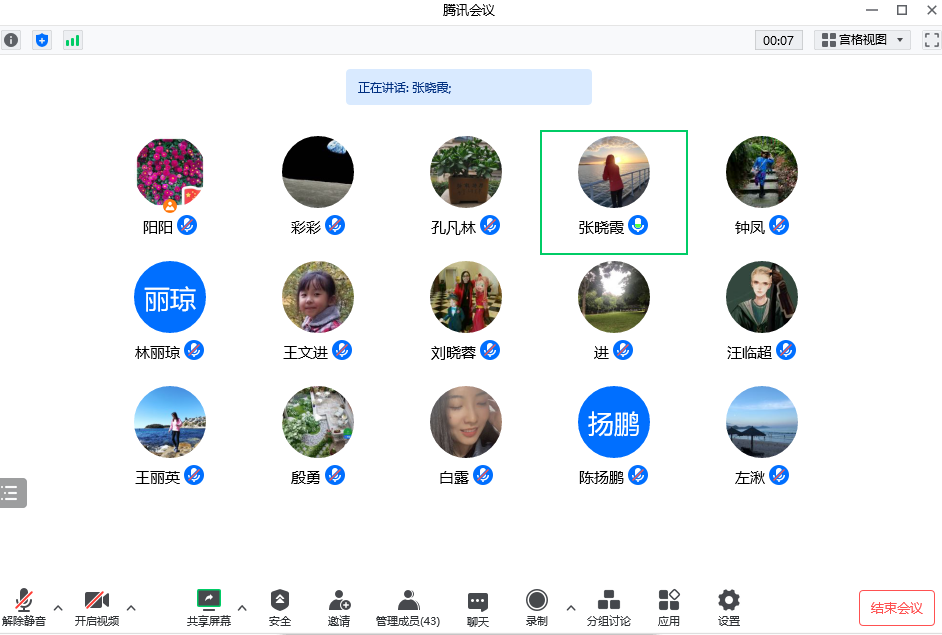
Task: Open meeting info icon
Action: (11, 40)
